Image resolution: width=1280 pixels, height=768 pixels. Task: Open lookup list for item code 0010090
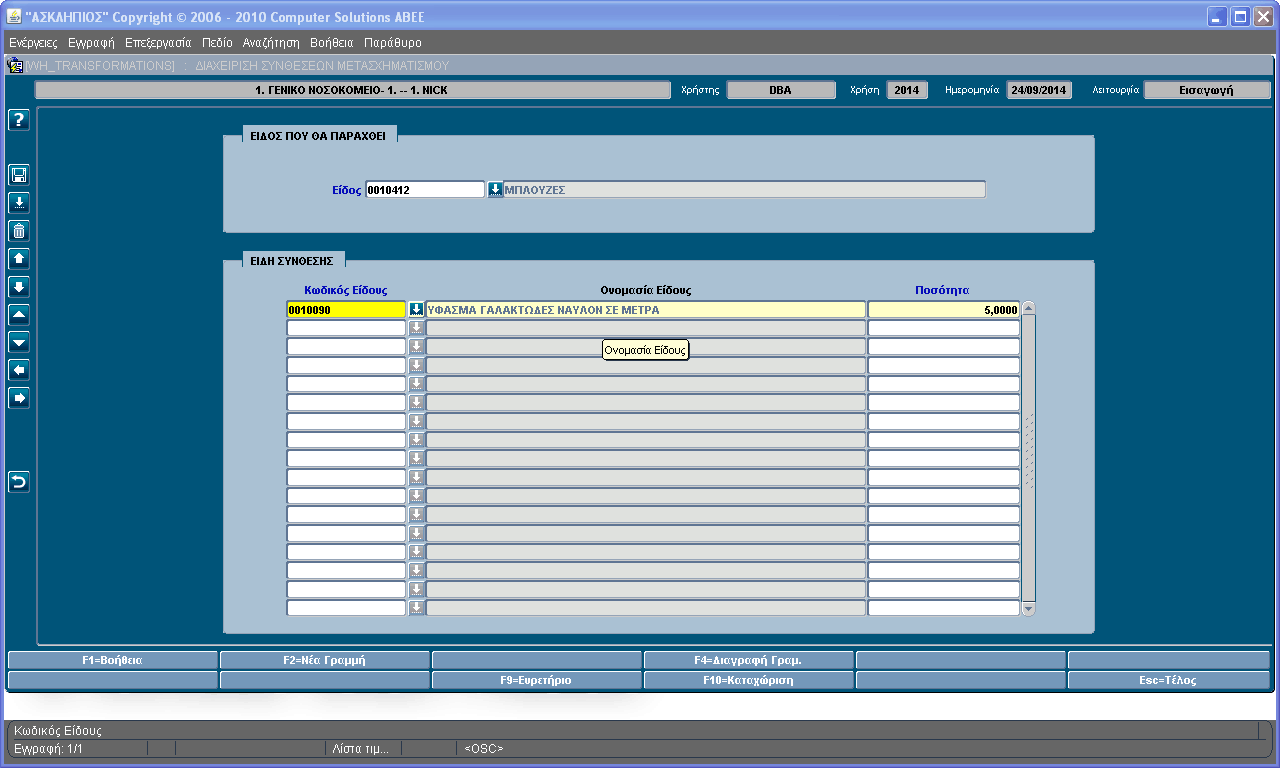point(416,310)
